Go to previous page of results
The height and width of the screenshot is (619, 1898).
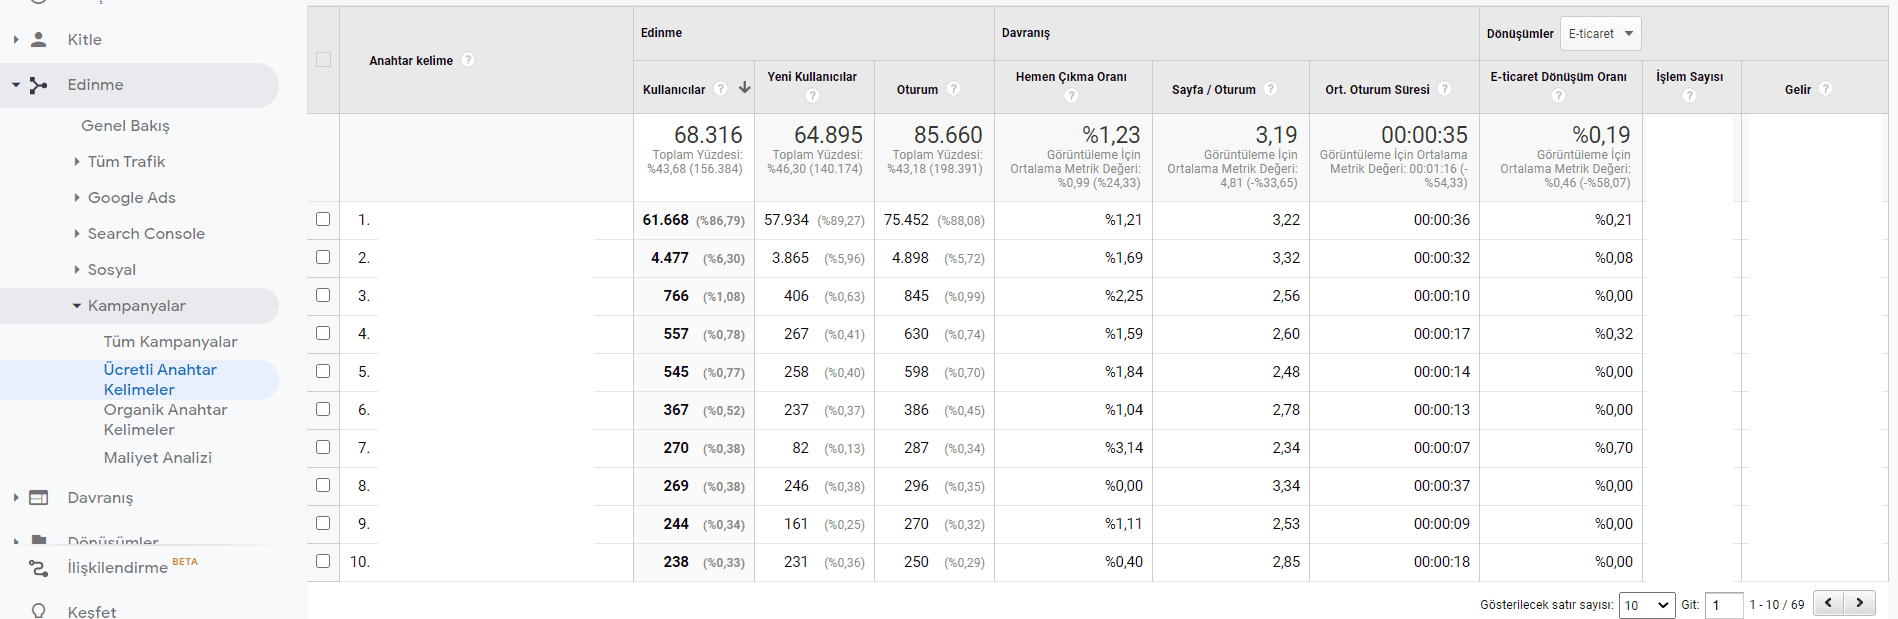(1828, 603)
